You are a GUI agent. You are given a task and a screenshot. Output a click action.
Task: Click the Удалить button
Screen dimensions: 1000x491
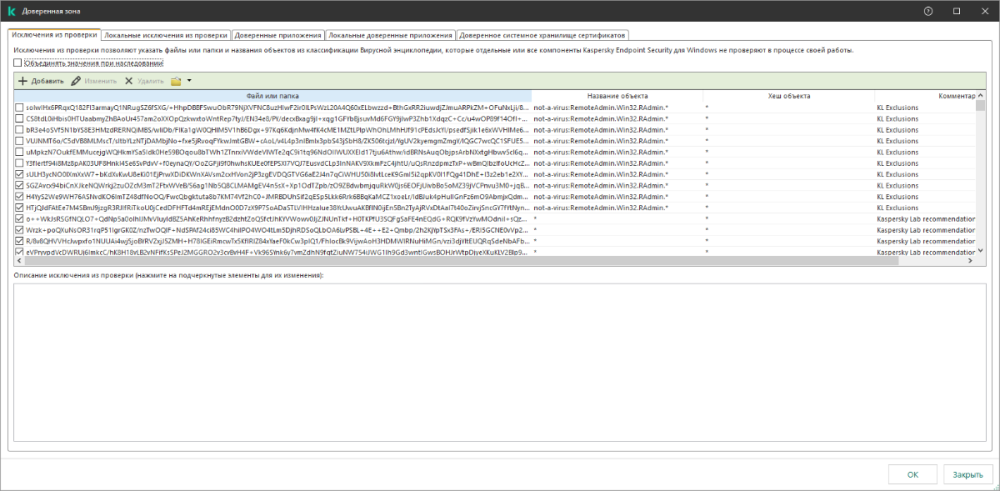pyautogui.click(x=144, y=82)
